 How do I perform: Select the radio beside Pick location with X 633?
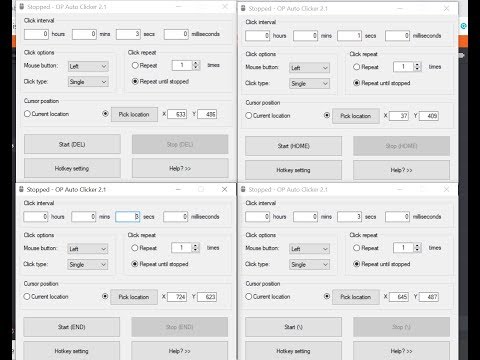tap(105, 114)
